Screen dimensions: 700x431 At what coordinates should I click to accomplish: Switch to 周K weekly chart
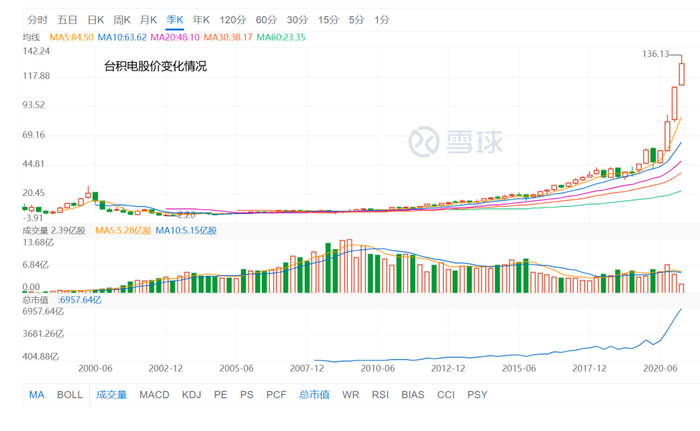coord(121,20)
